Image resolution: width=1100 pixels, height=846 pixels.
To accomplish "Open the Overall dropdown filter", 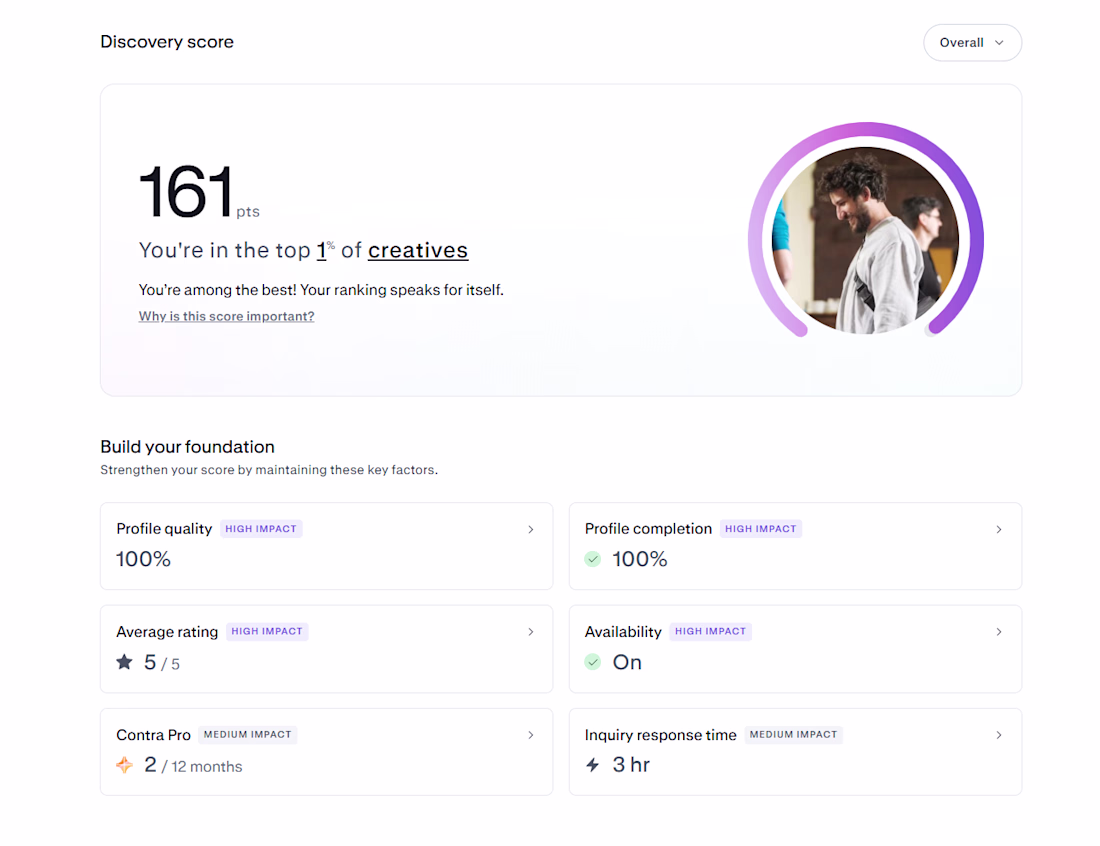I will coord(972,43).
